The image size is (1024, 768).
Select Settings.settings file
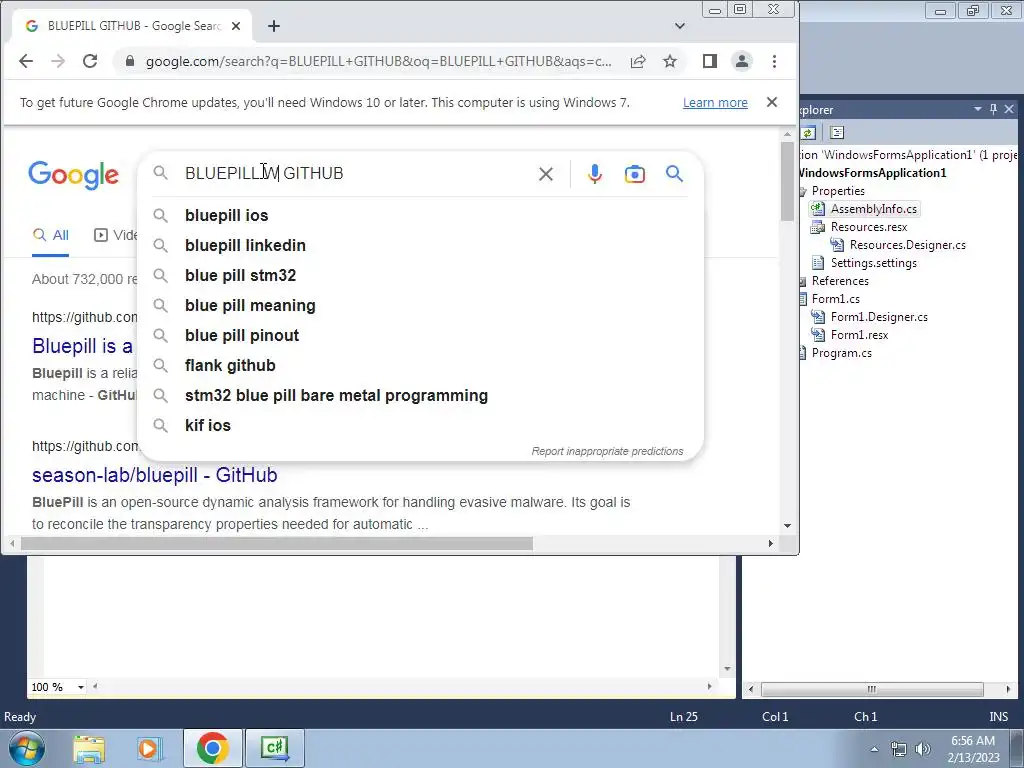tap(873, 263)
